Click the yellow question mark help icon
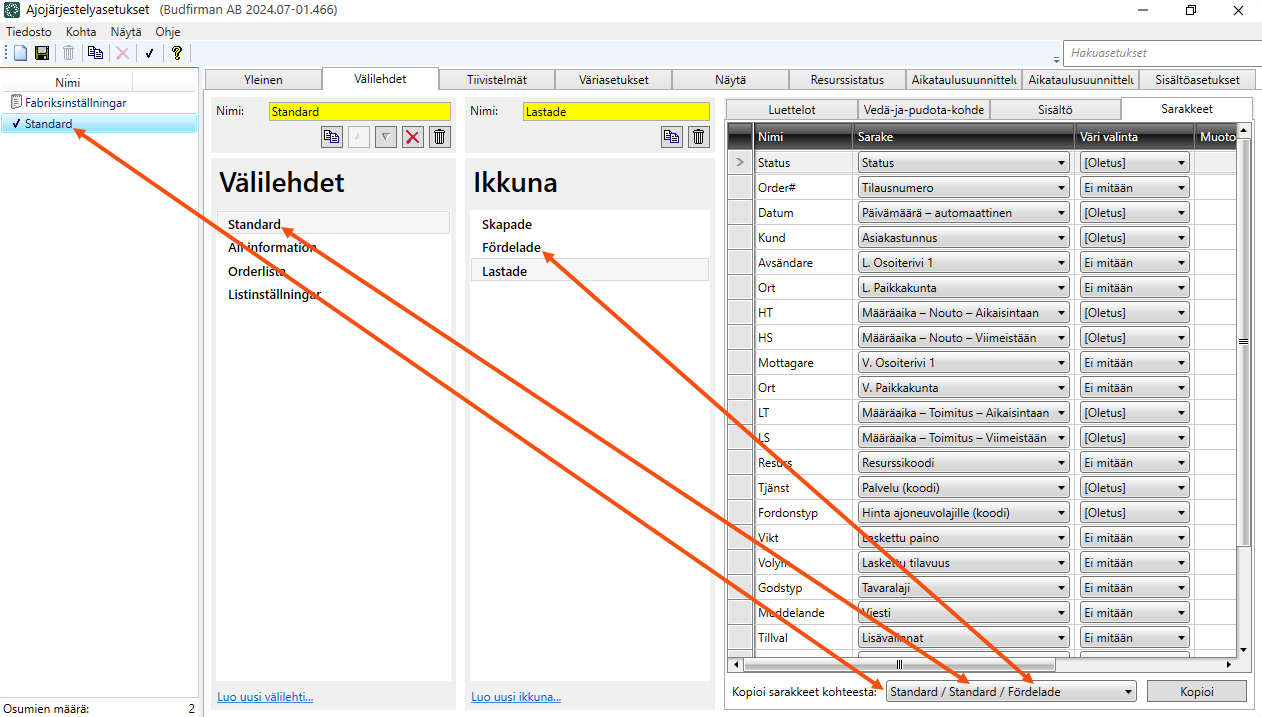Viewport: 1262px width, 717px height. coord(176,53)
